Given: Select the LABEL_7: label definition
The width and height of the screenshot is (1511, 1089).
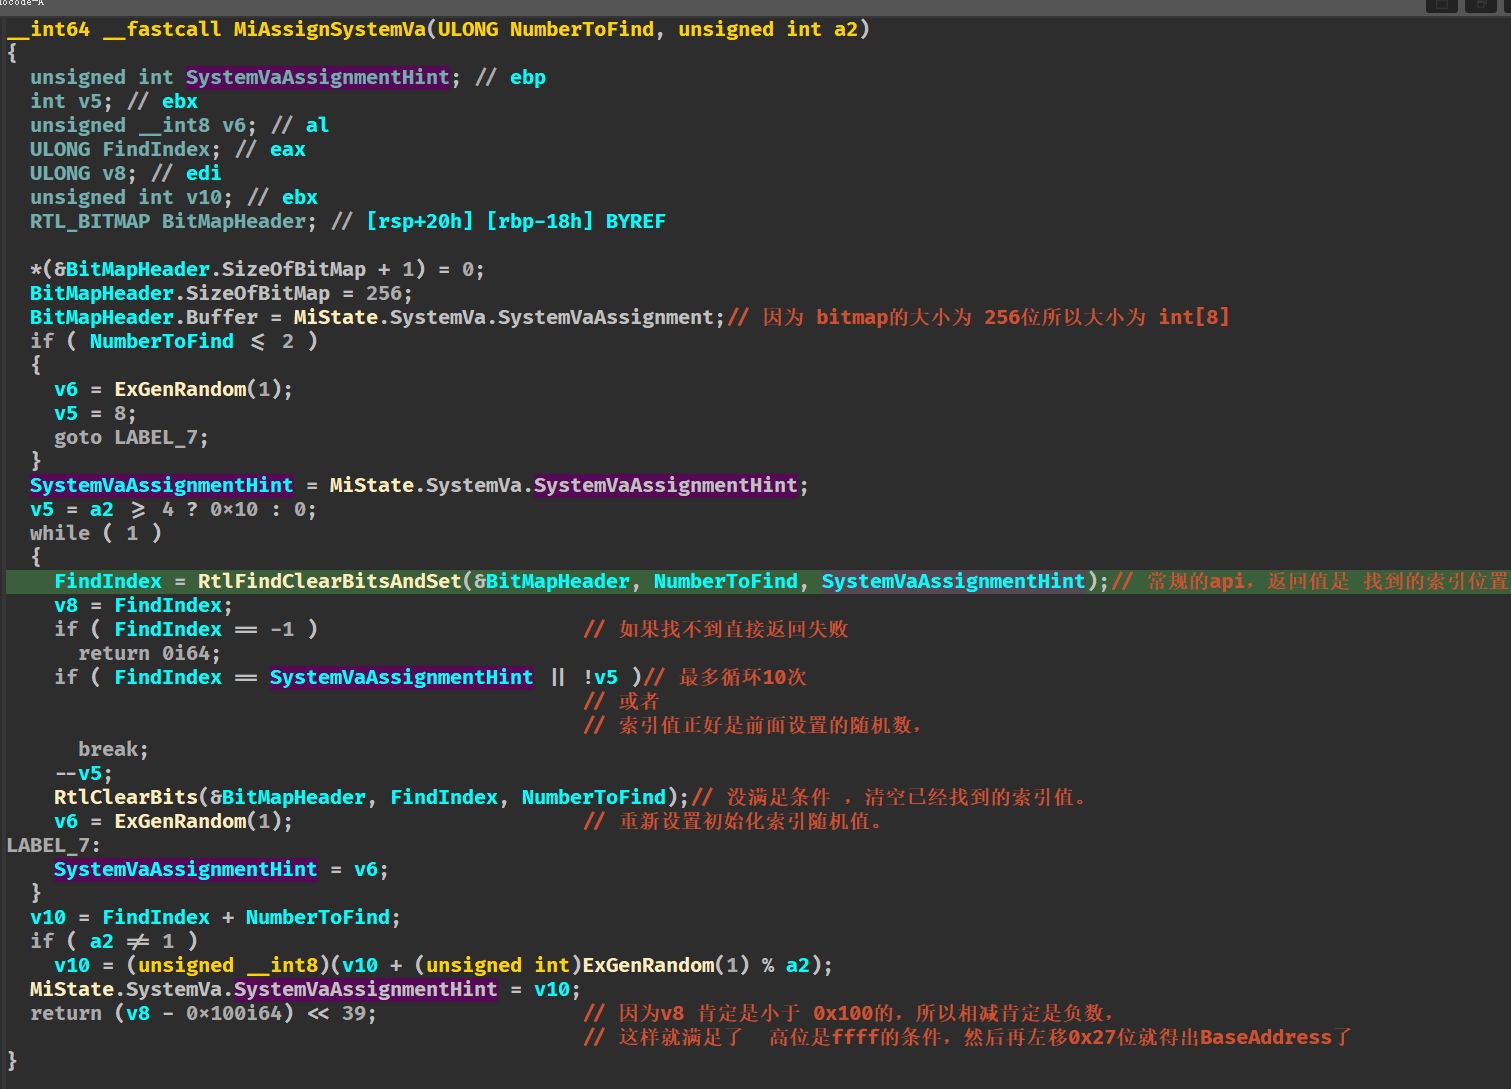Looking at the screenshot, I should point(52,845).
